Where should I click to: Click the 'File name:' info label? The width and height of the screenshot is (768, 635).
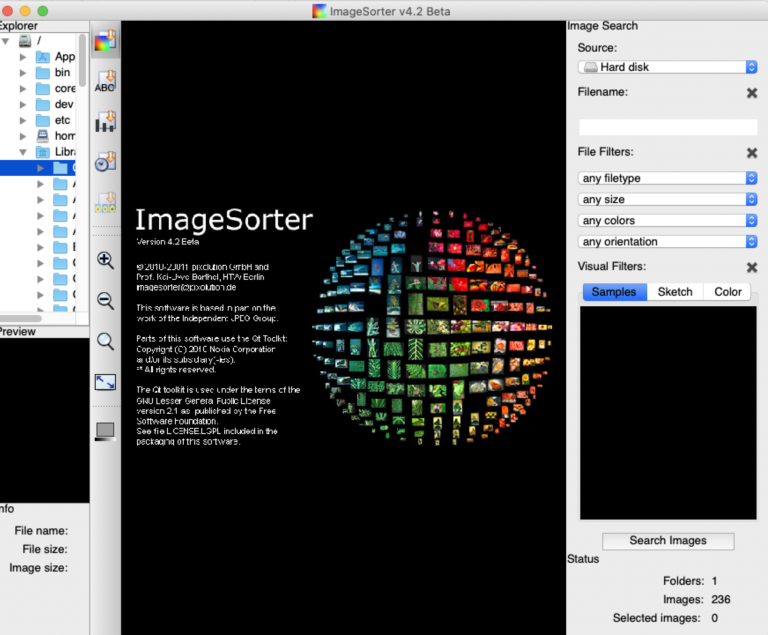41,531
